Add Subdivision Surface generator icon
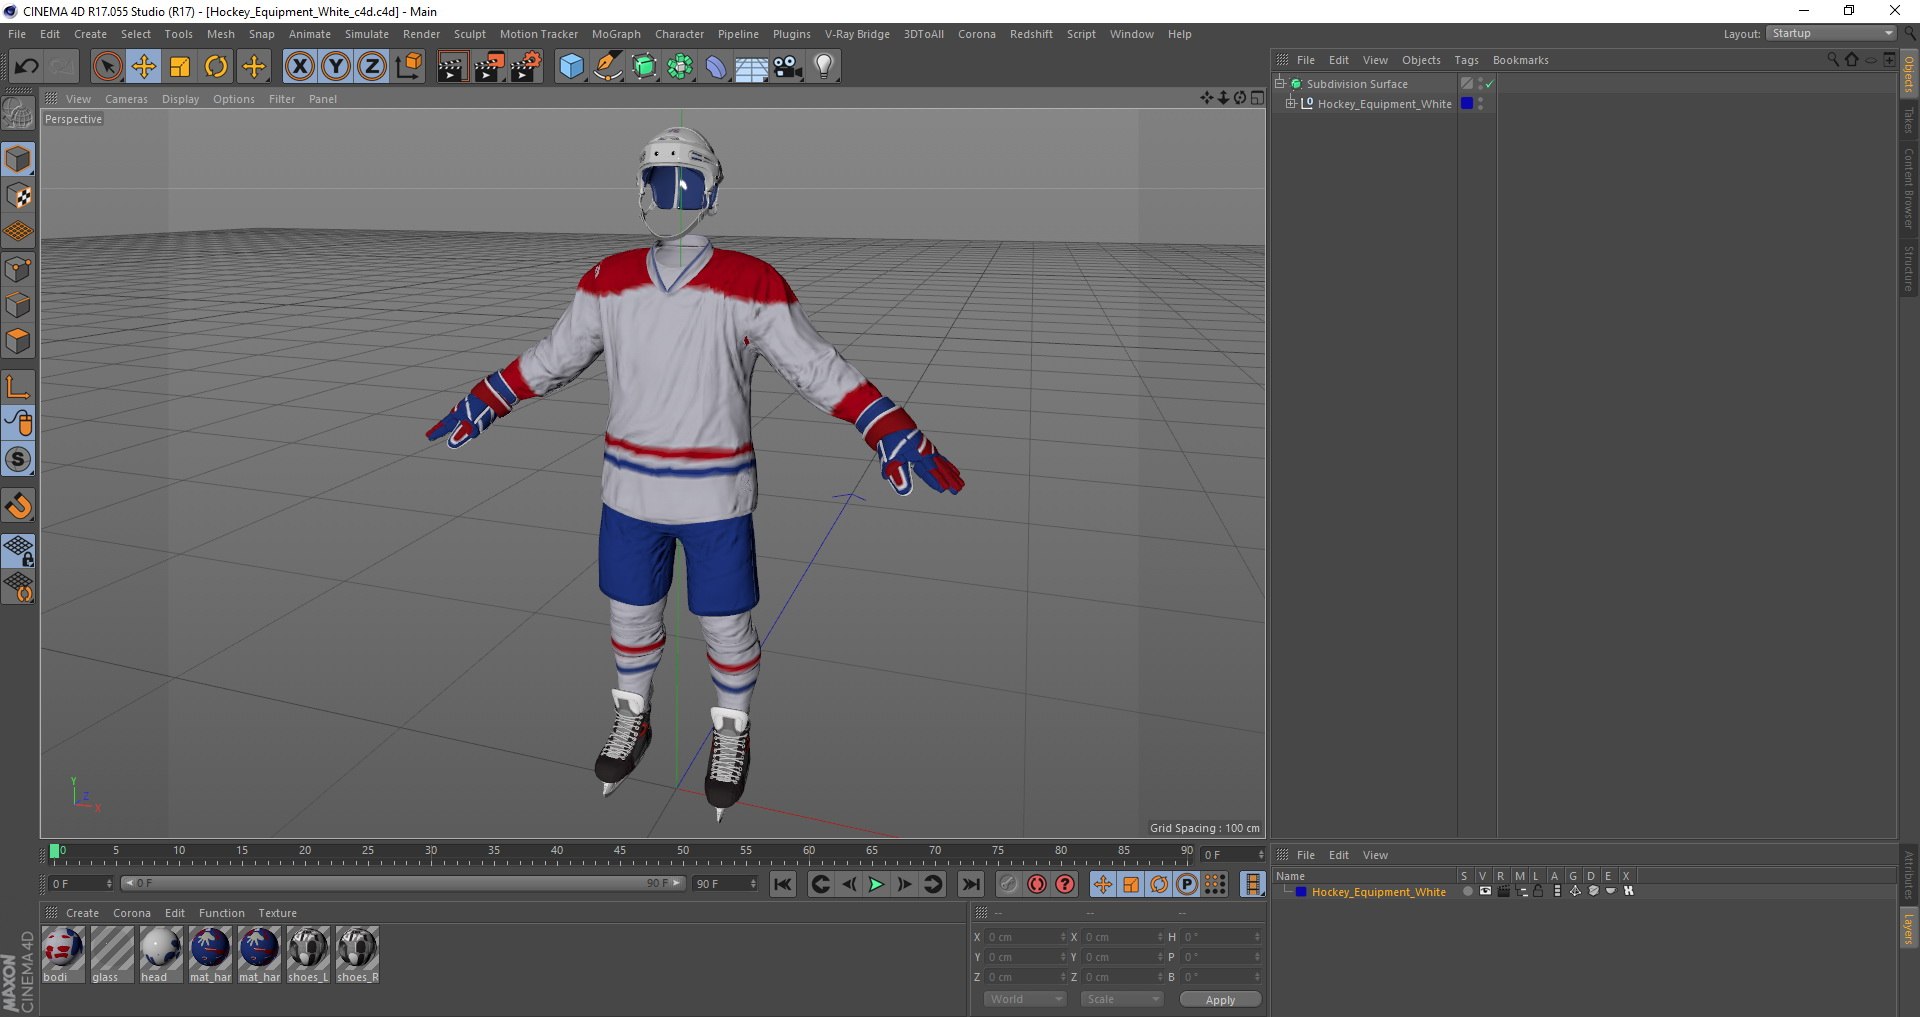This screenshot has height=1017, width=1920. (645, 67)
